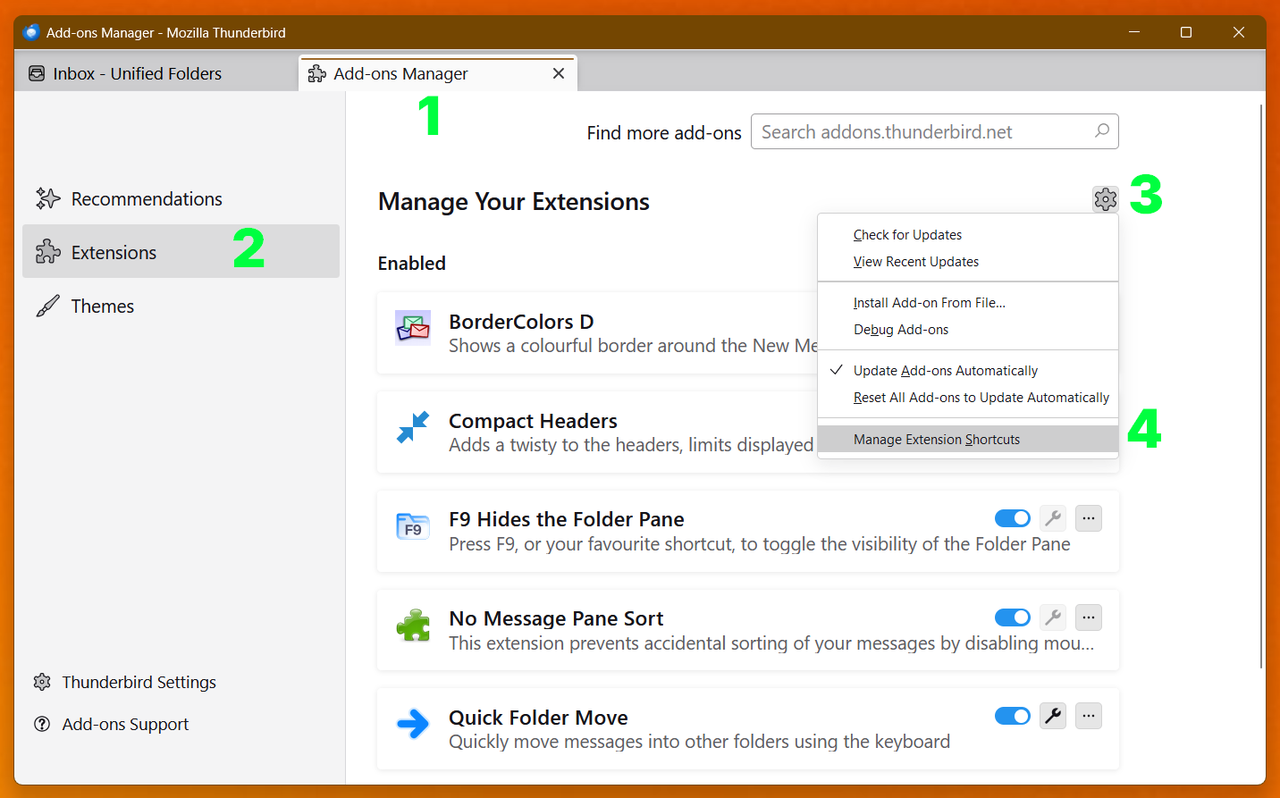Click the Manage Your Extensions heading
Image resolution: width=1280 pixels, height=798 pixels.
coord(514,201)
